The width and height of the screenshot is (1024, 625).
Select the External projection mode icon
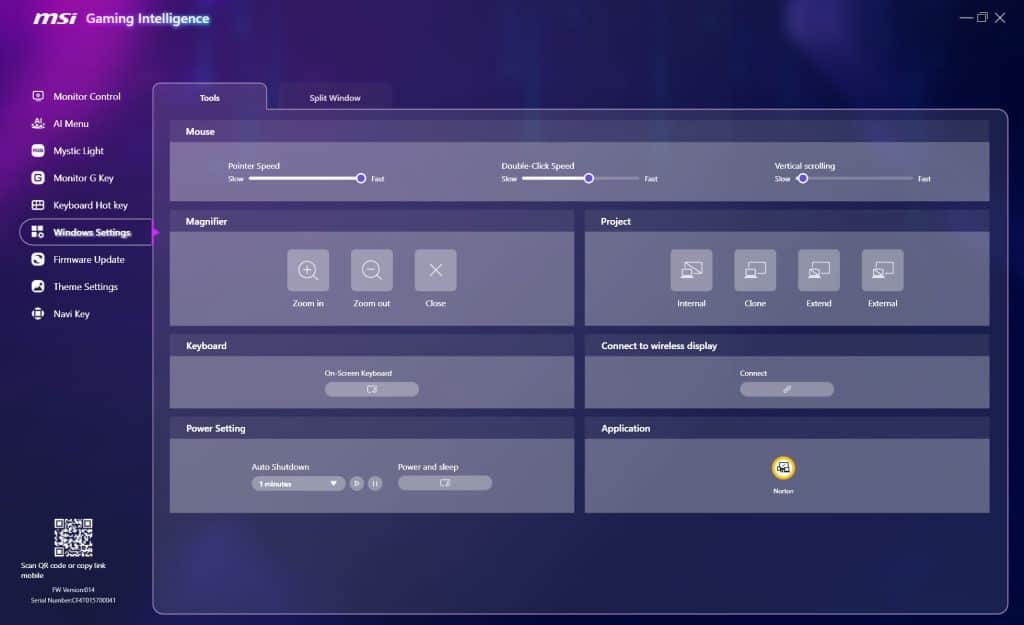pos(882,270)
